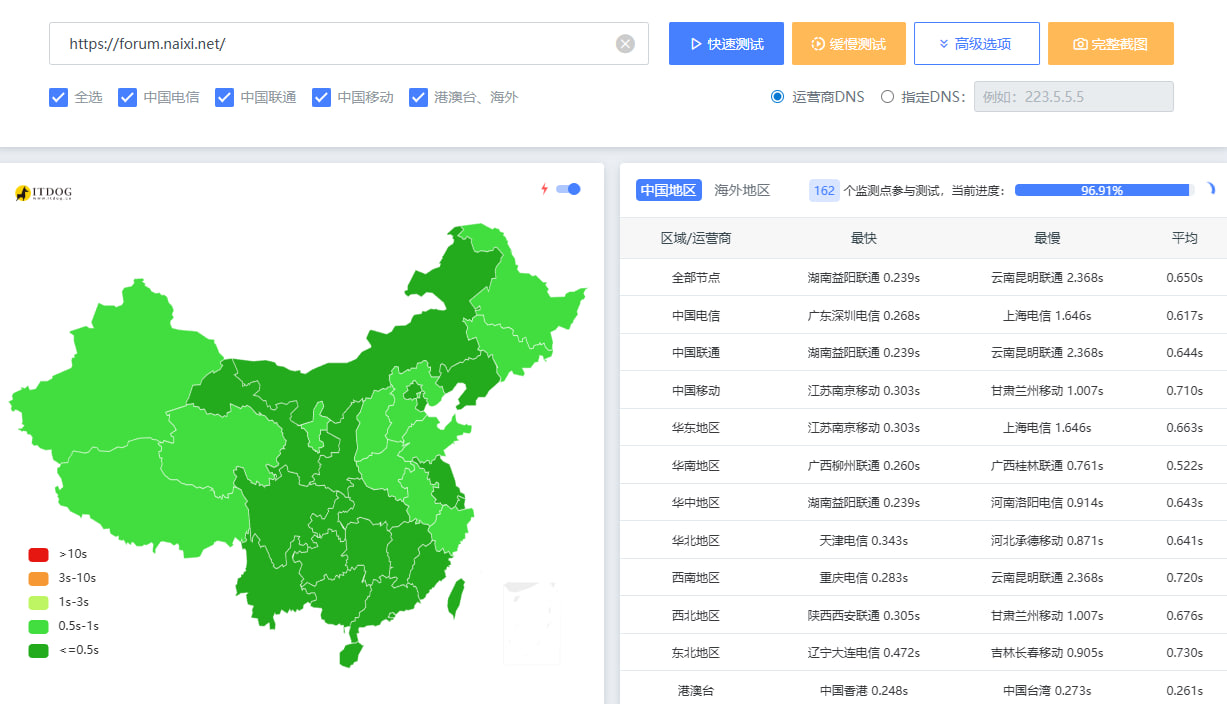The width and height of the screenshot is (1227, 704).
Task: Expand the 高级选项 advanced options
Action: 976,44
